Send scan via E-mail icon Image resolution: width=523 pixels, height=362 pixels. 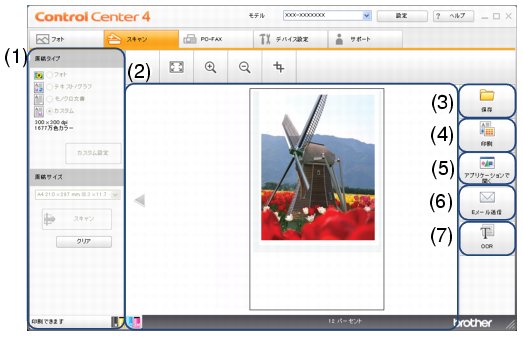tap(487, 203)
